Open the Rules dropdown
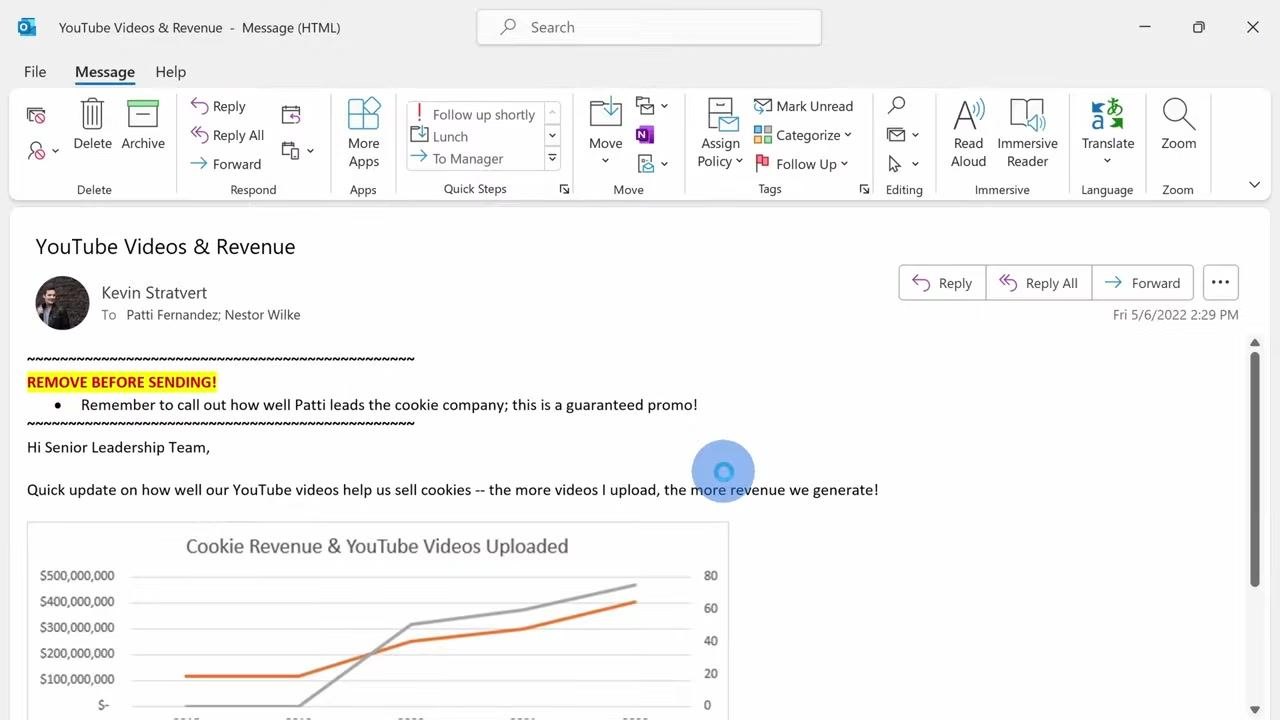This screenshot has width=1280, height=720. 652,106
